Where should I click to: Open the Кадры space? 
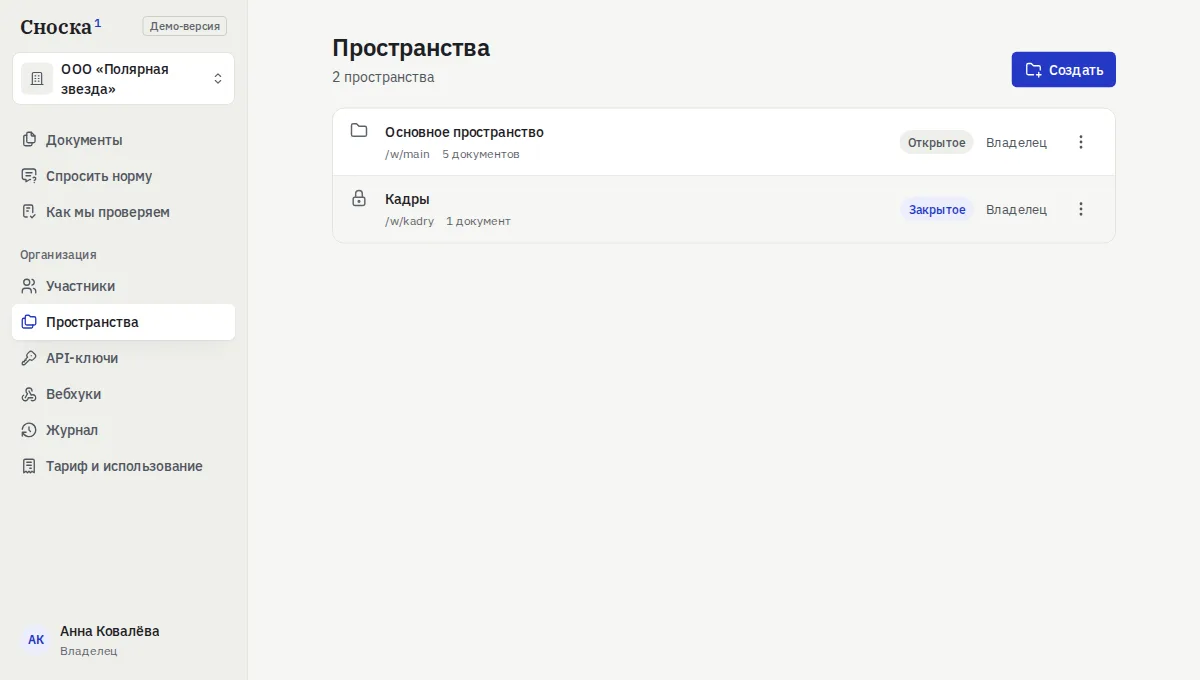click(407, 199)
